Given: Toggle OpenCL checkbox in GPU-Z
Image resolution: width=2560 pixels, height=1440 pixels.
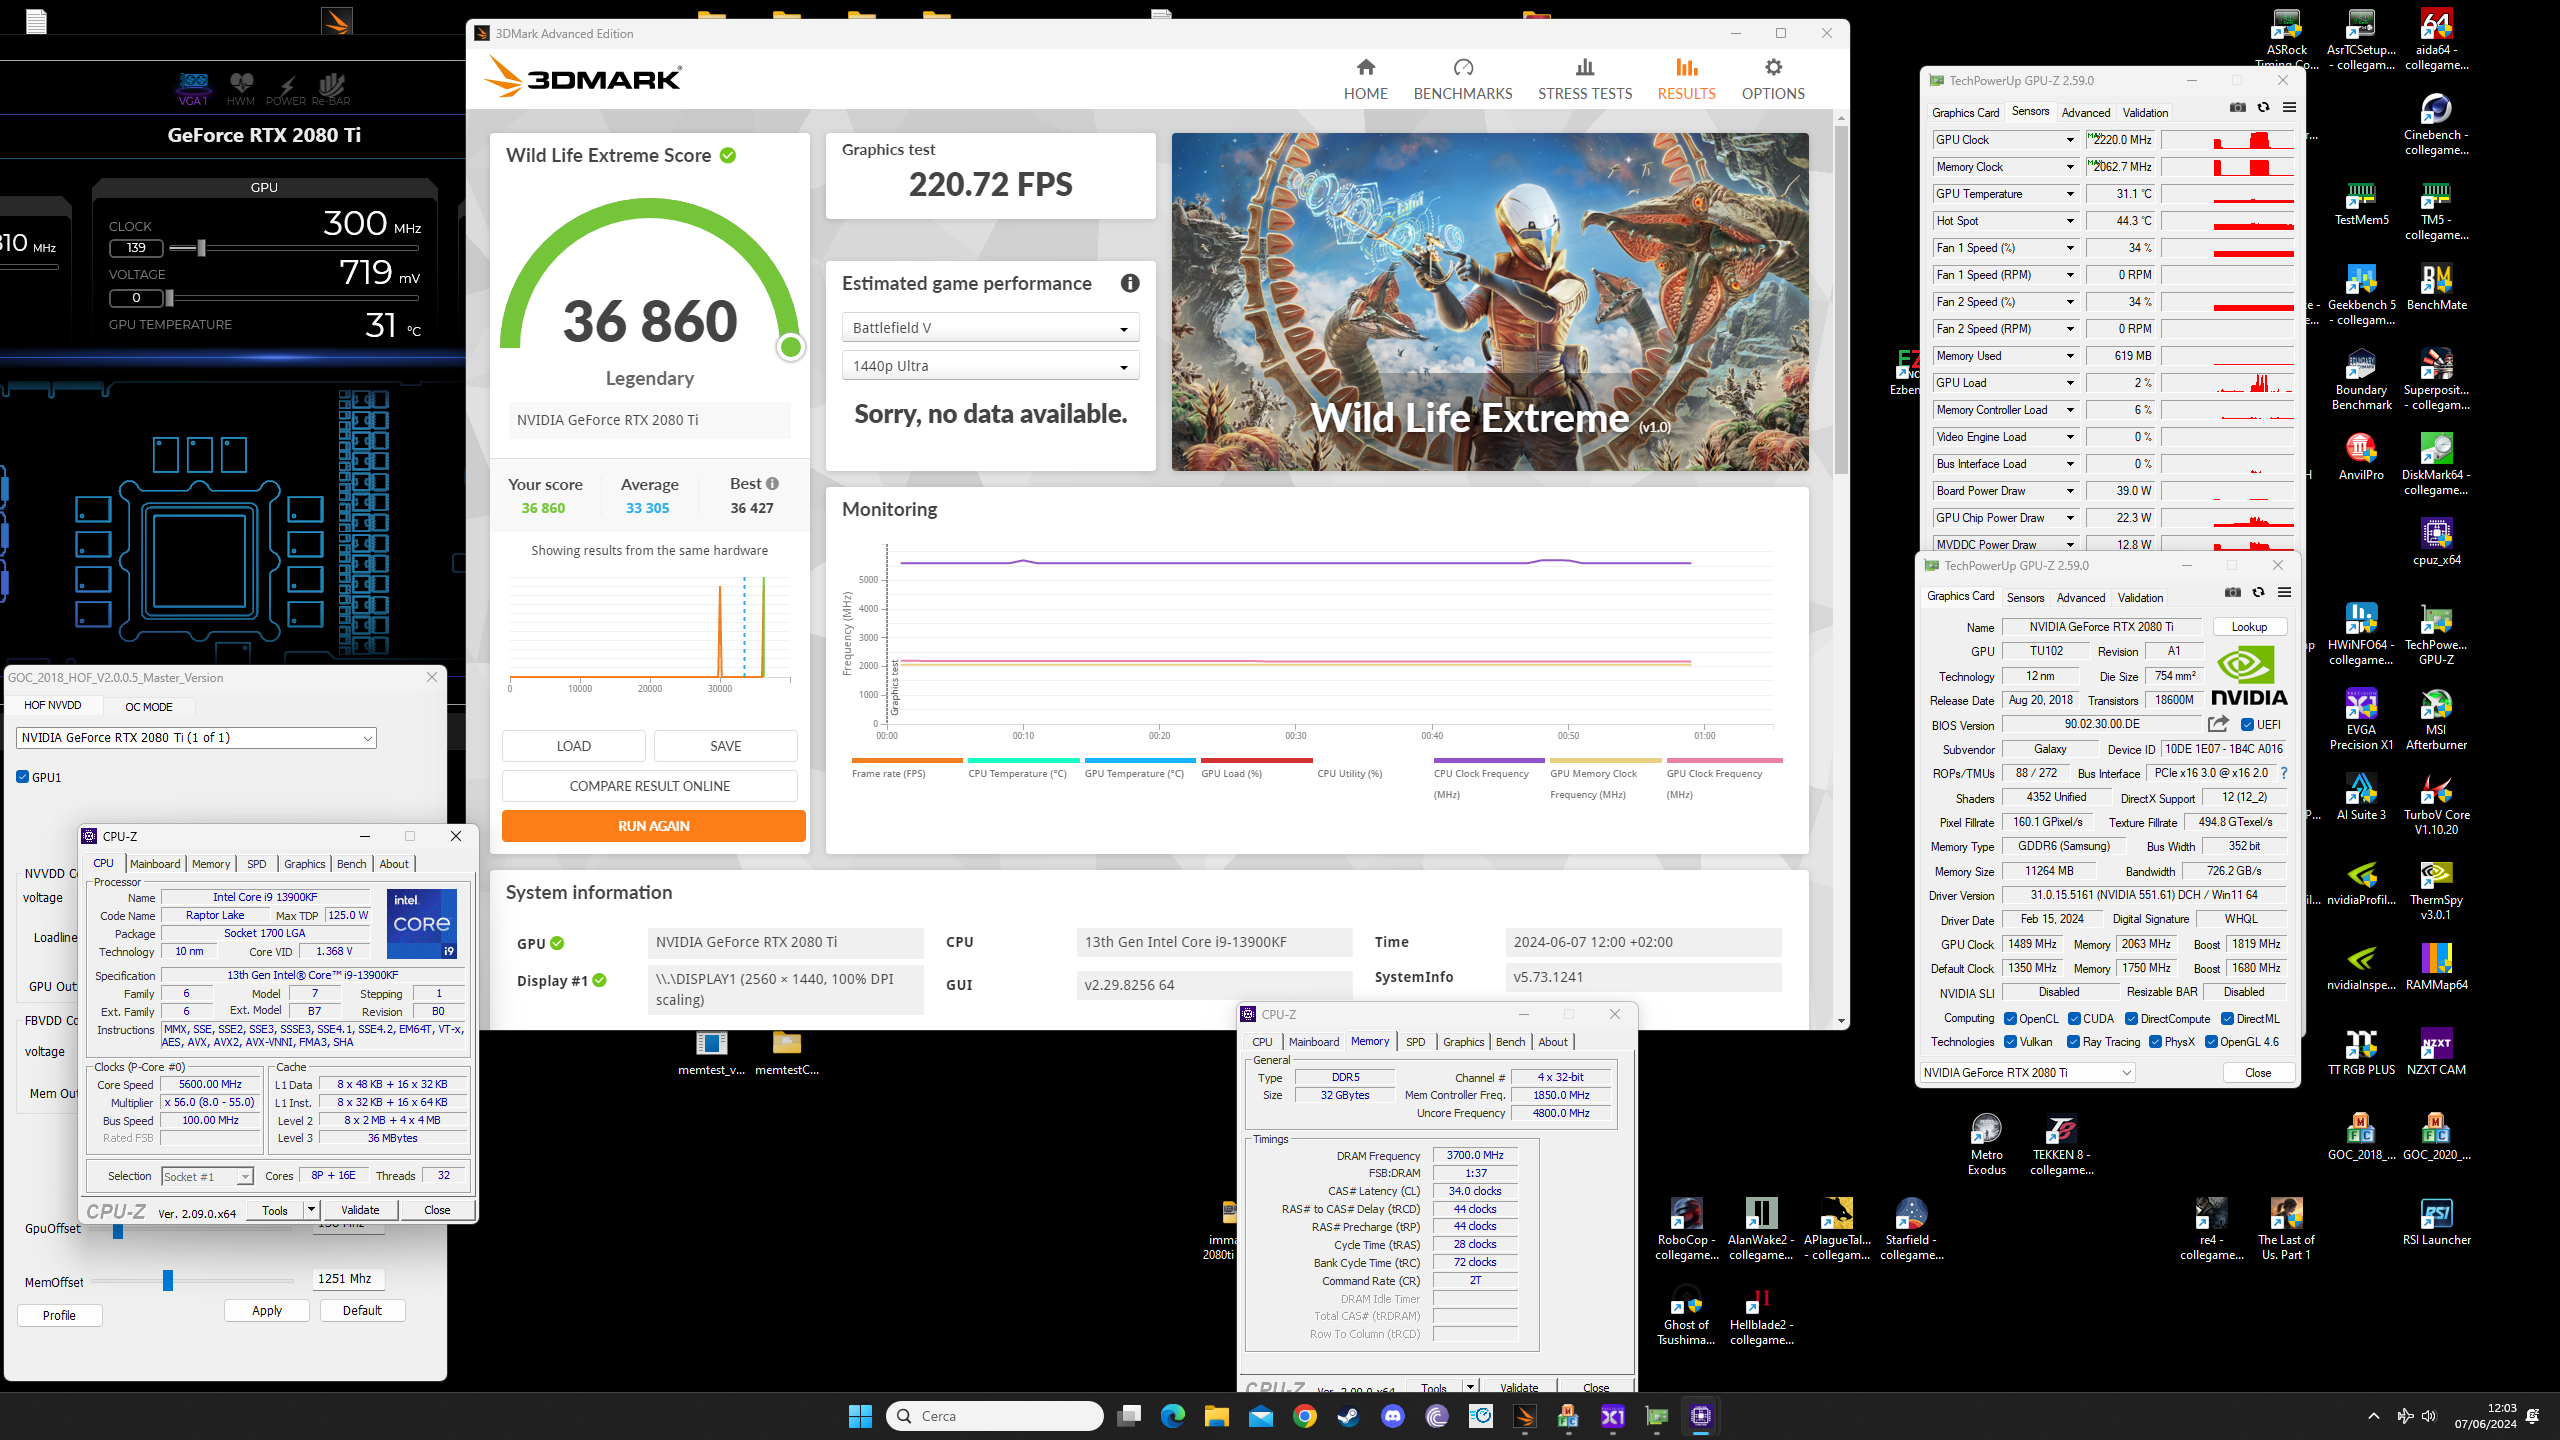Looking at the screenshot, I should [2010, 1019].
